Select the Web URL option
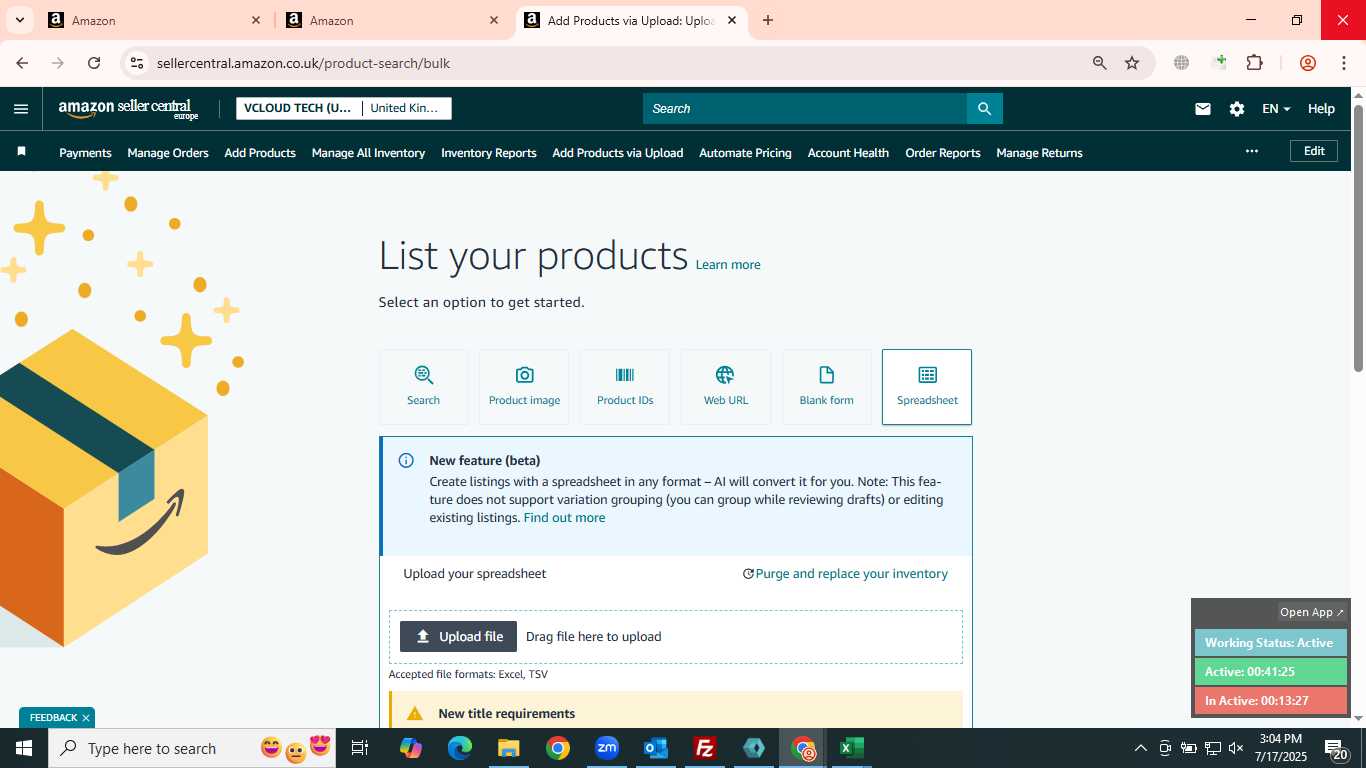The width and height of the screenshot is (1366, 768). coord(726,387)
